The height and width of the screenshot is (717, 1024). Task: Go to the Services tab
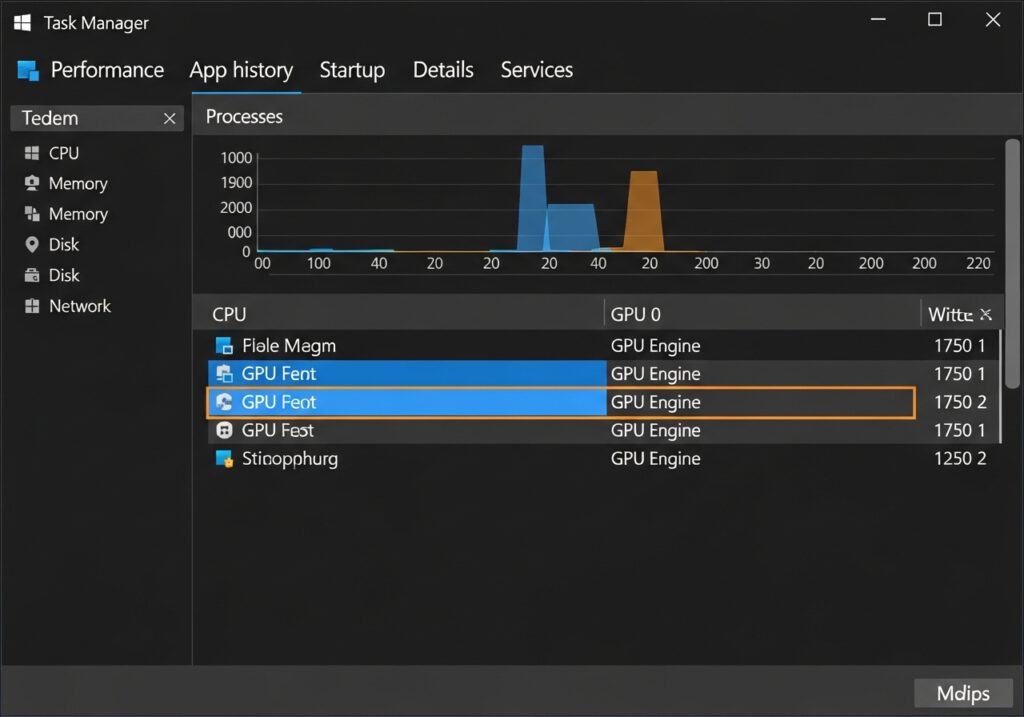click(x=536, y=70)
